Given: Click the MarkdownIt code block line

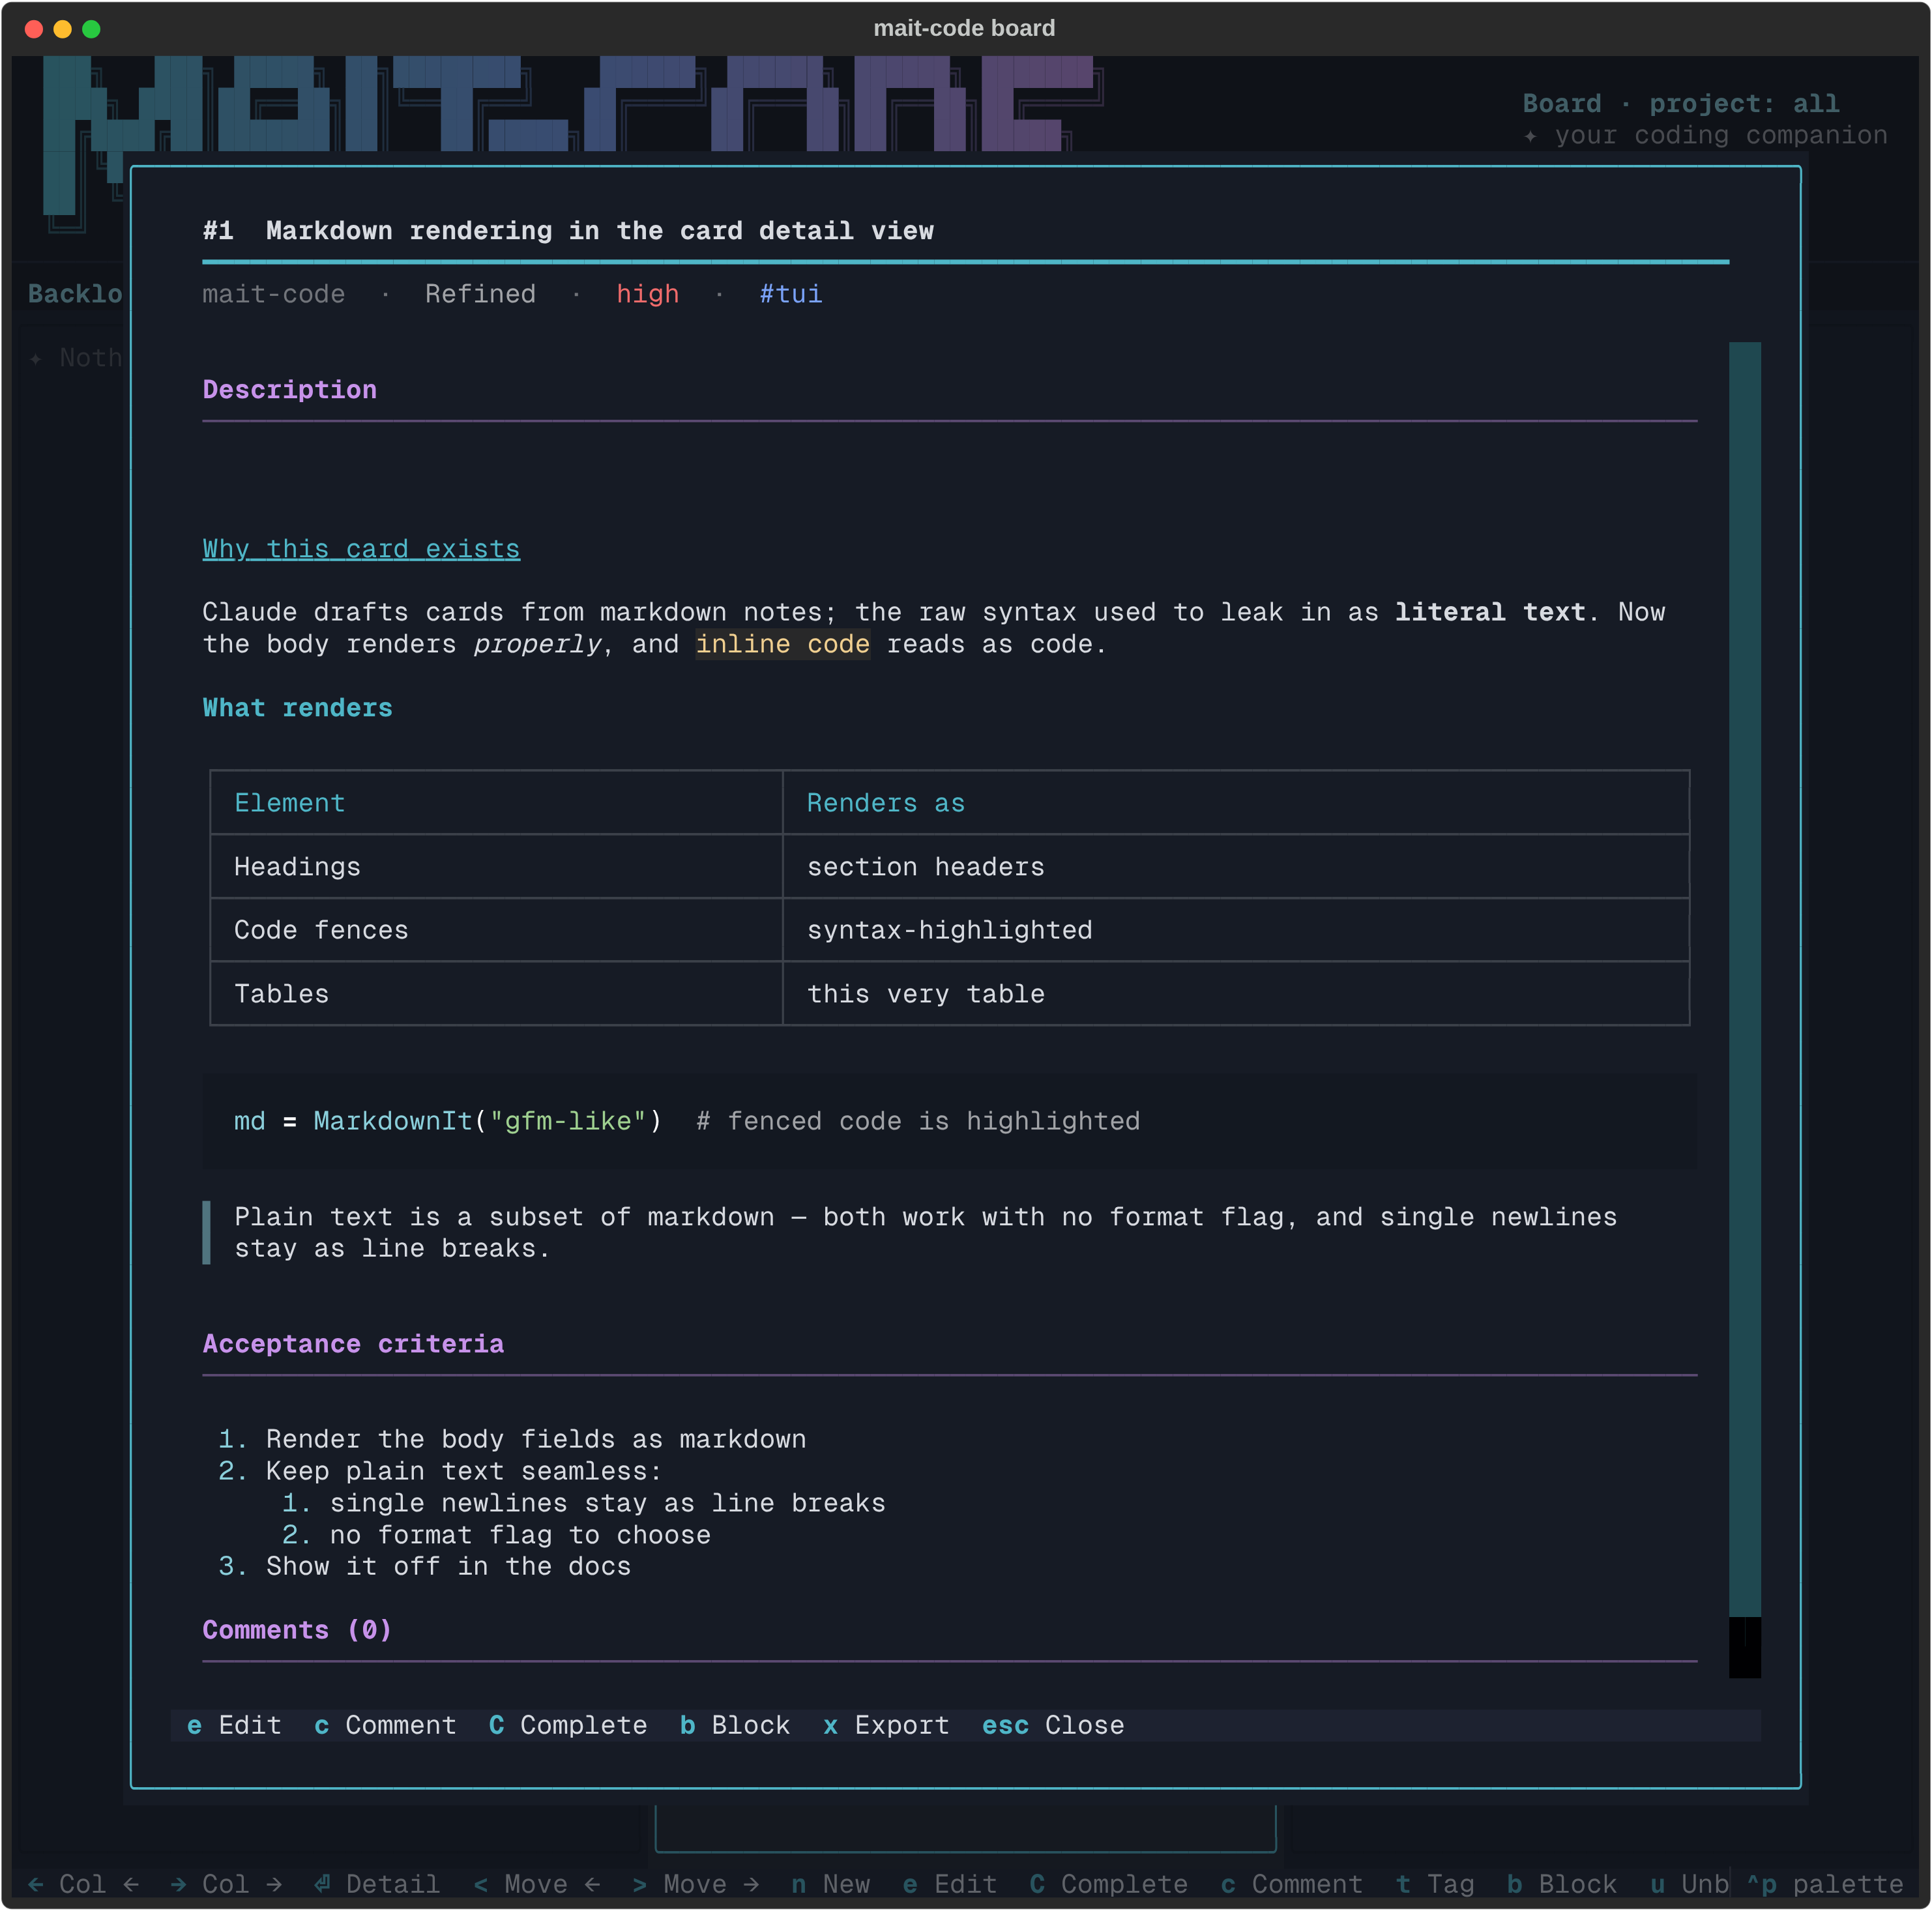Looking at the screenshot, I should click(686, 1121).
